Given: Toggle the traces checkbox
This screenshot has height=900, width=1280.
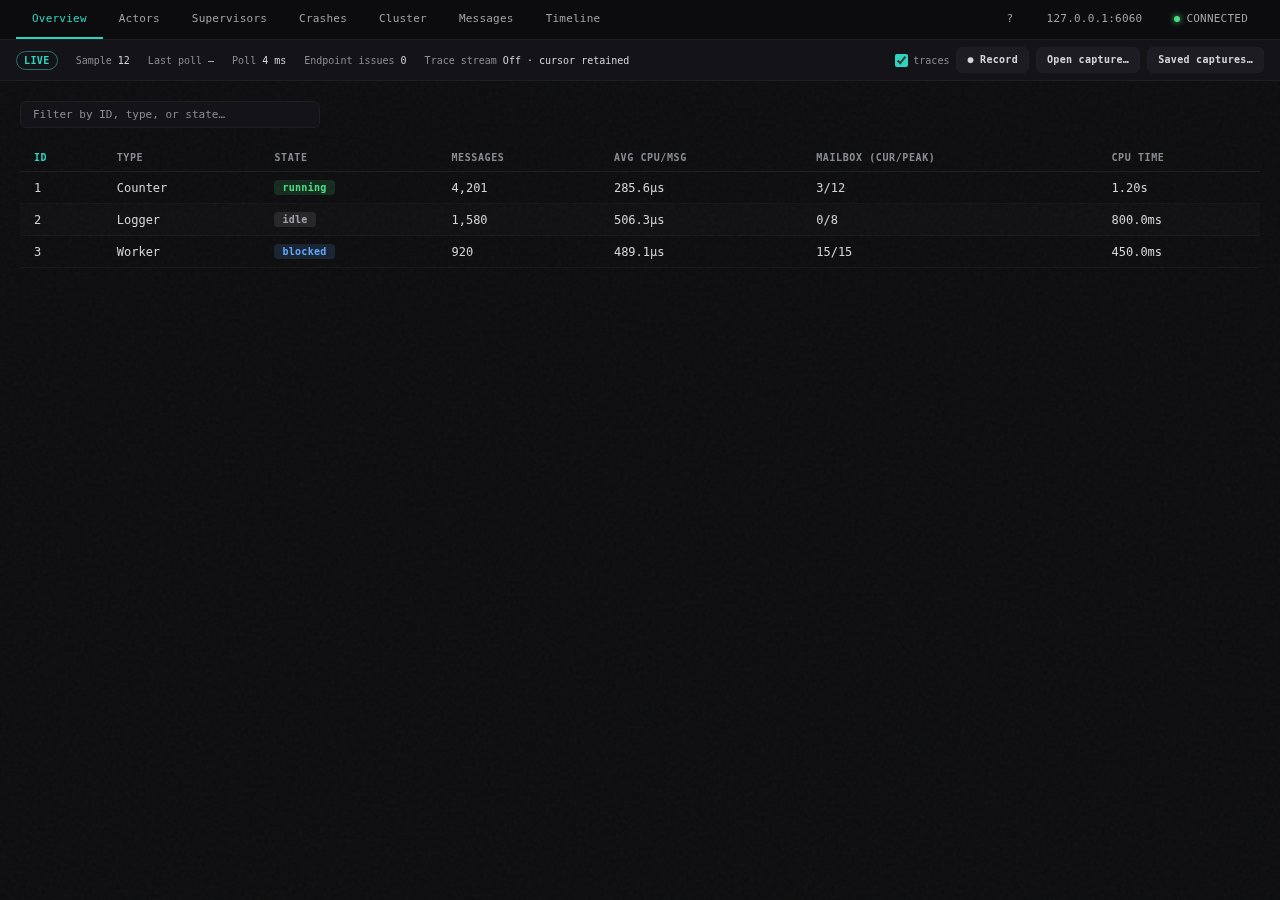Looking at the screenshot, I should tap(901, 61).
